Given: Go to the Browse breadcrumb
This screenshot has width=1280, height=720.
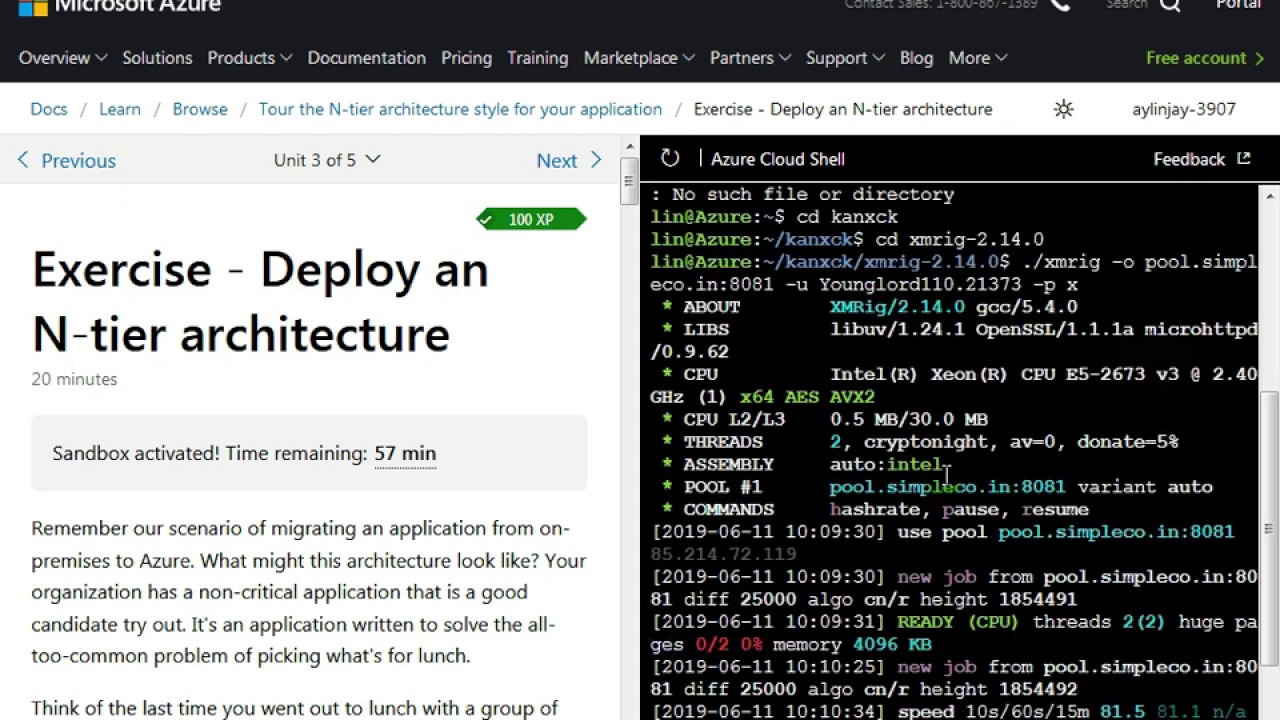Looking at the screenshot, I should 200,109.
